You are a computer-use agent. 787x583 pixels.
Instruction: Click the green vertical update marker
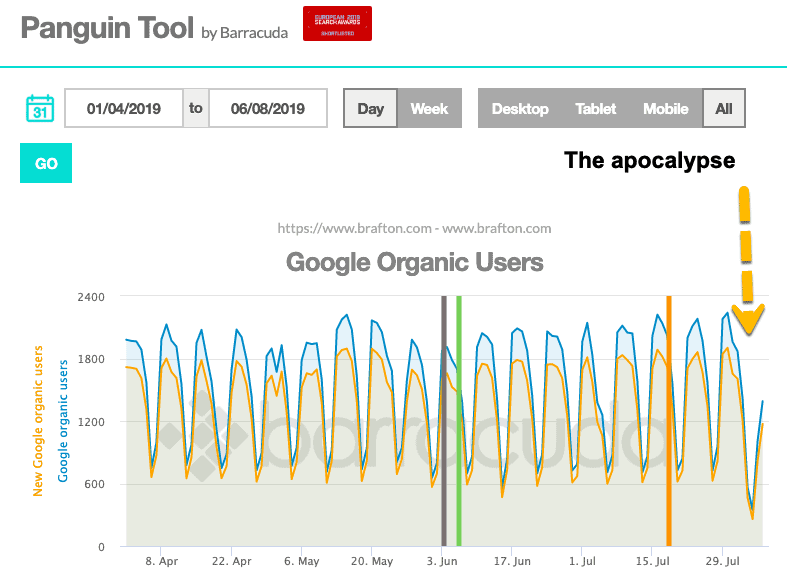[x=459, y=420]
